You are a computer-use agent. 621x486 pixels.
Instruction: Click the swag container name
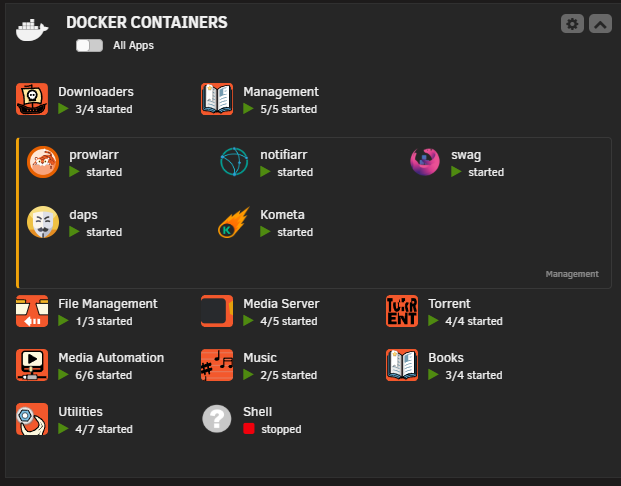pos(466,155)
